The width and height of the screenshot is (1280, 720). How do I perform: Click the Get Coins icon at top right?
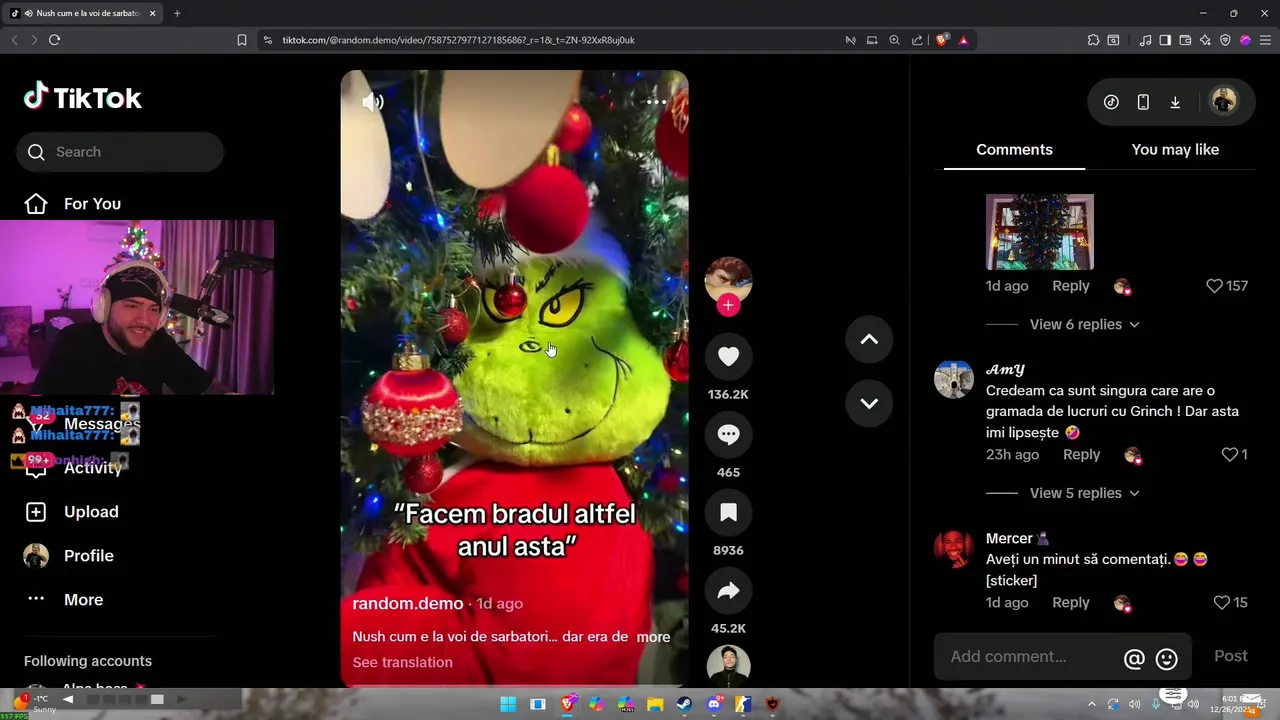(1111, 102)
